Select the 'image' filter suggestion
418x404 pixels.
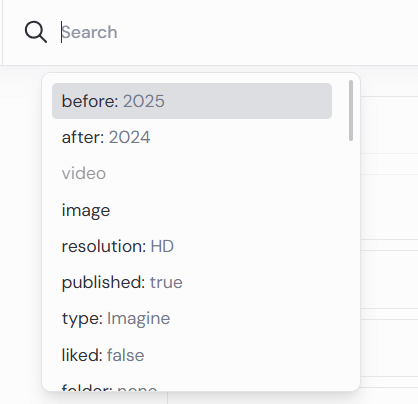192,210
